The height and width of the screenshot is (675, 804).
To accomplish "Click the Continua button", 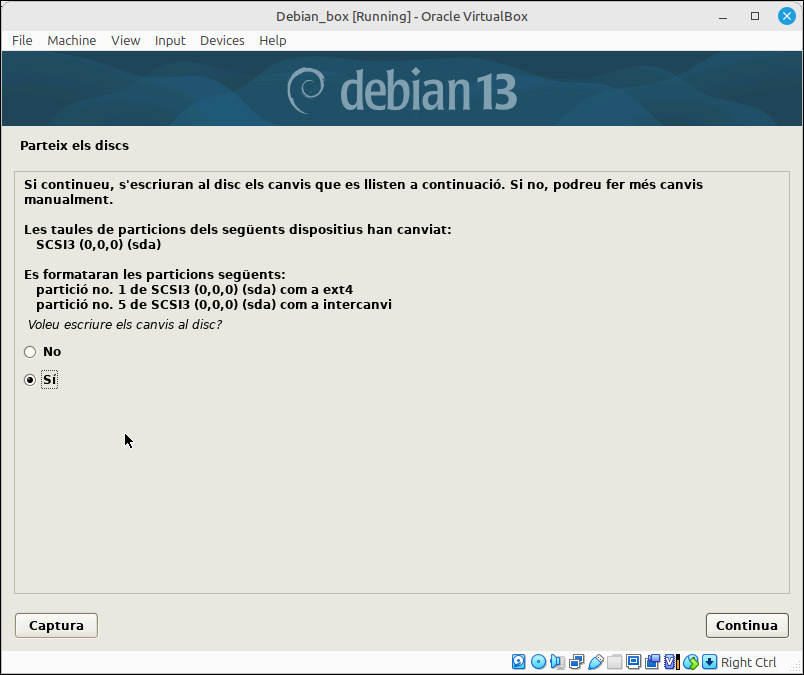I will [x=747, y=626].
